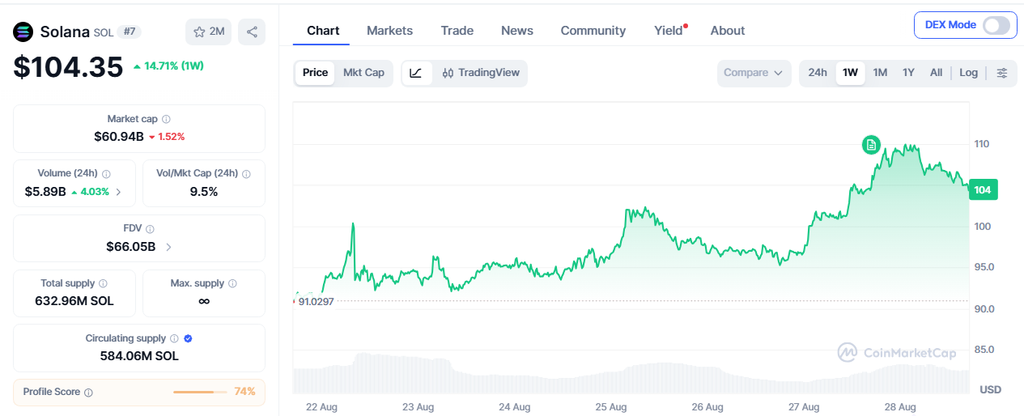The width and height of the screenshot is (1024, 416).
Task: Click the 104 current price tag
Action: click(x=983, y=190)
